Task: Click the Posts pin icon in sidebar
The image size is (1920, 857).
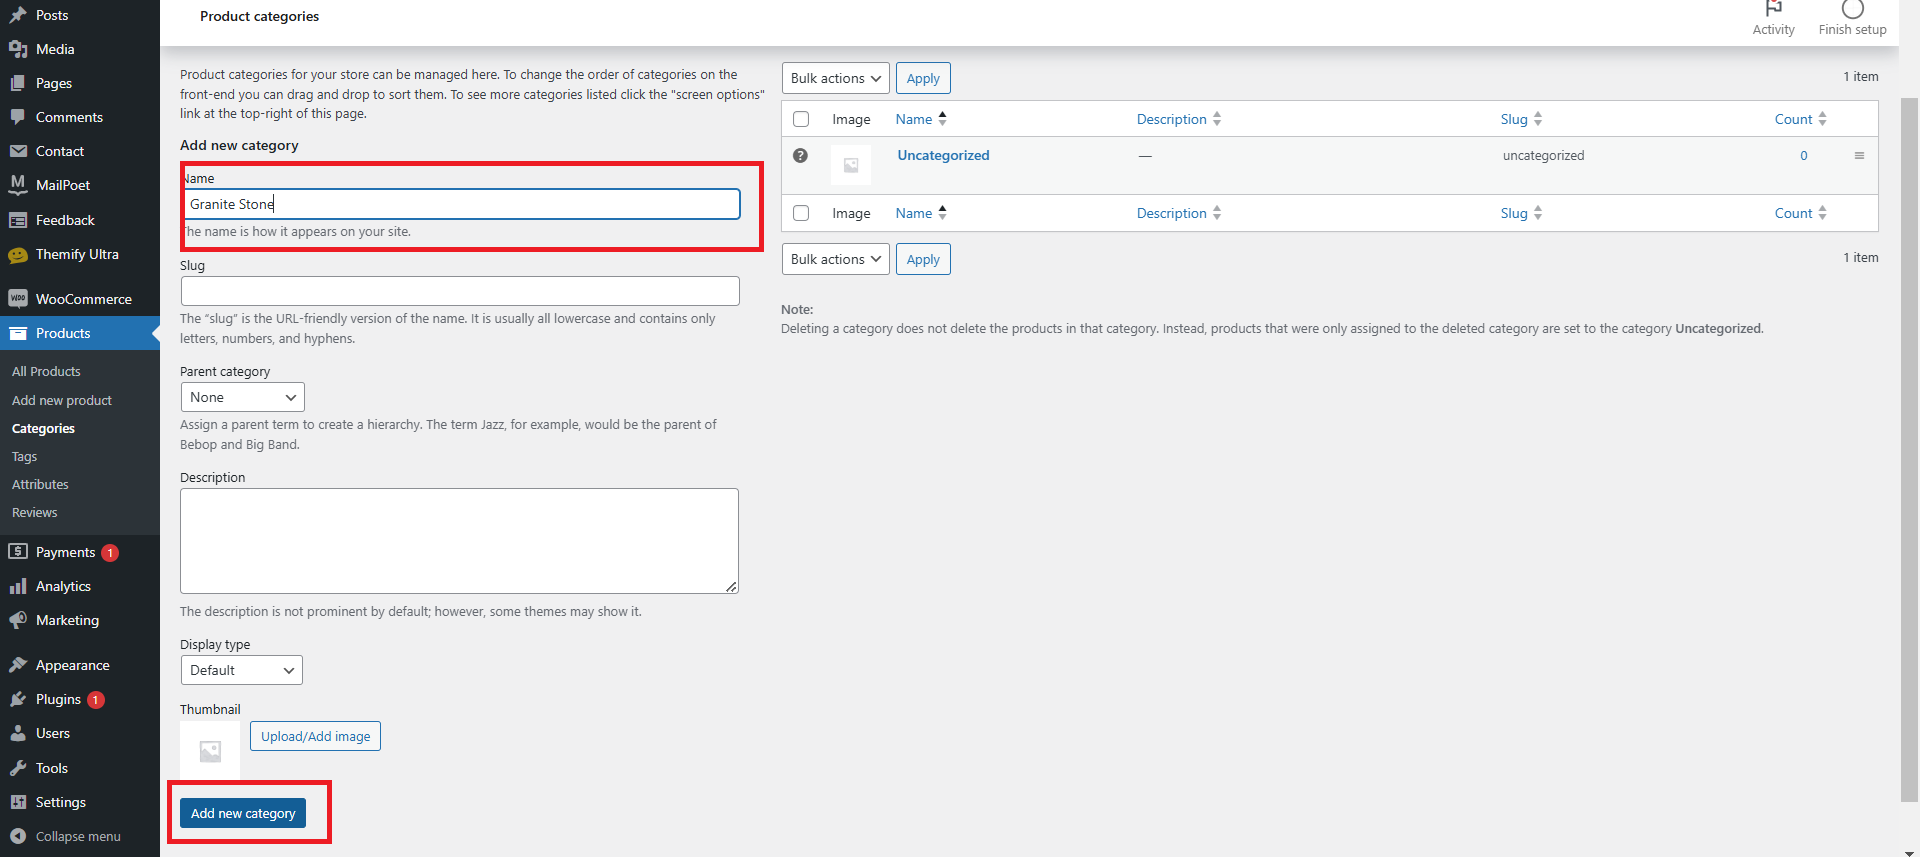Action: coord(18,15)
